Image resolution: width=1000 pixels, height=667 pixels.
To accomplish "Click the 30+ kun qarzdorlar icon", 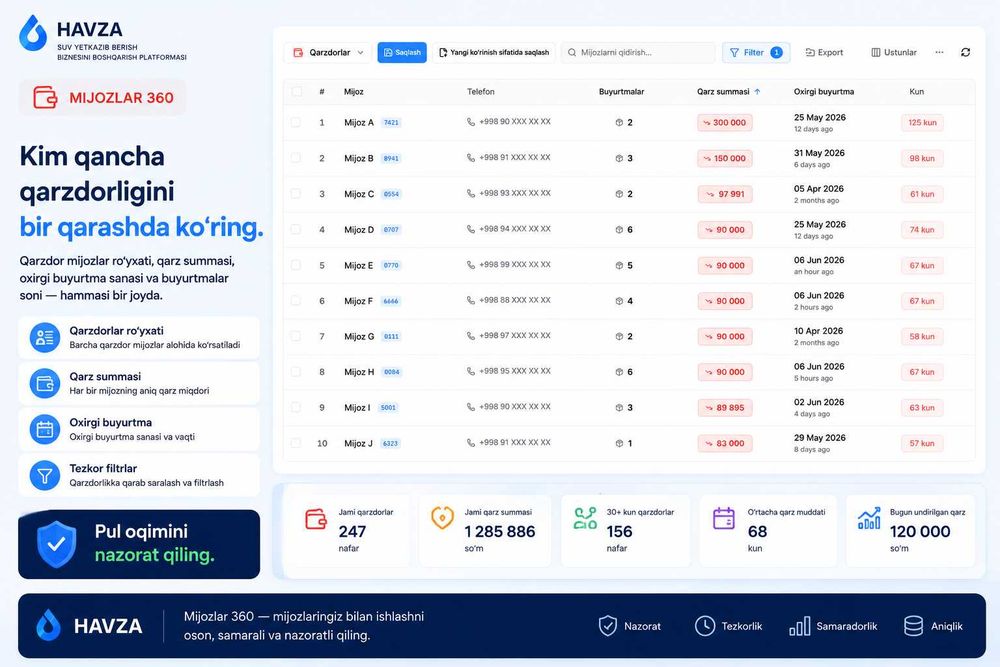I will click(585, 518).
